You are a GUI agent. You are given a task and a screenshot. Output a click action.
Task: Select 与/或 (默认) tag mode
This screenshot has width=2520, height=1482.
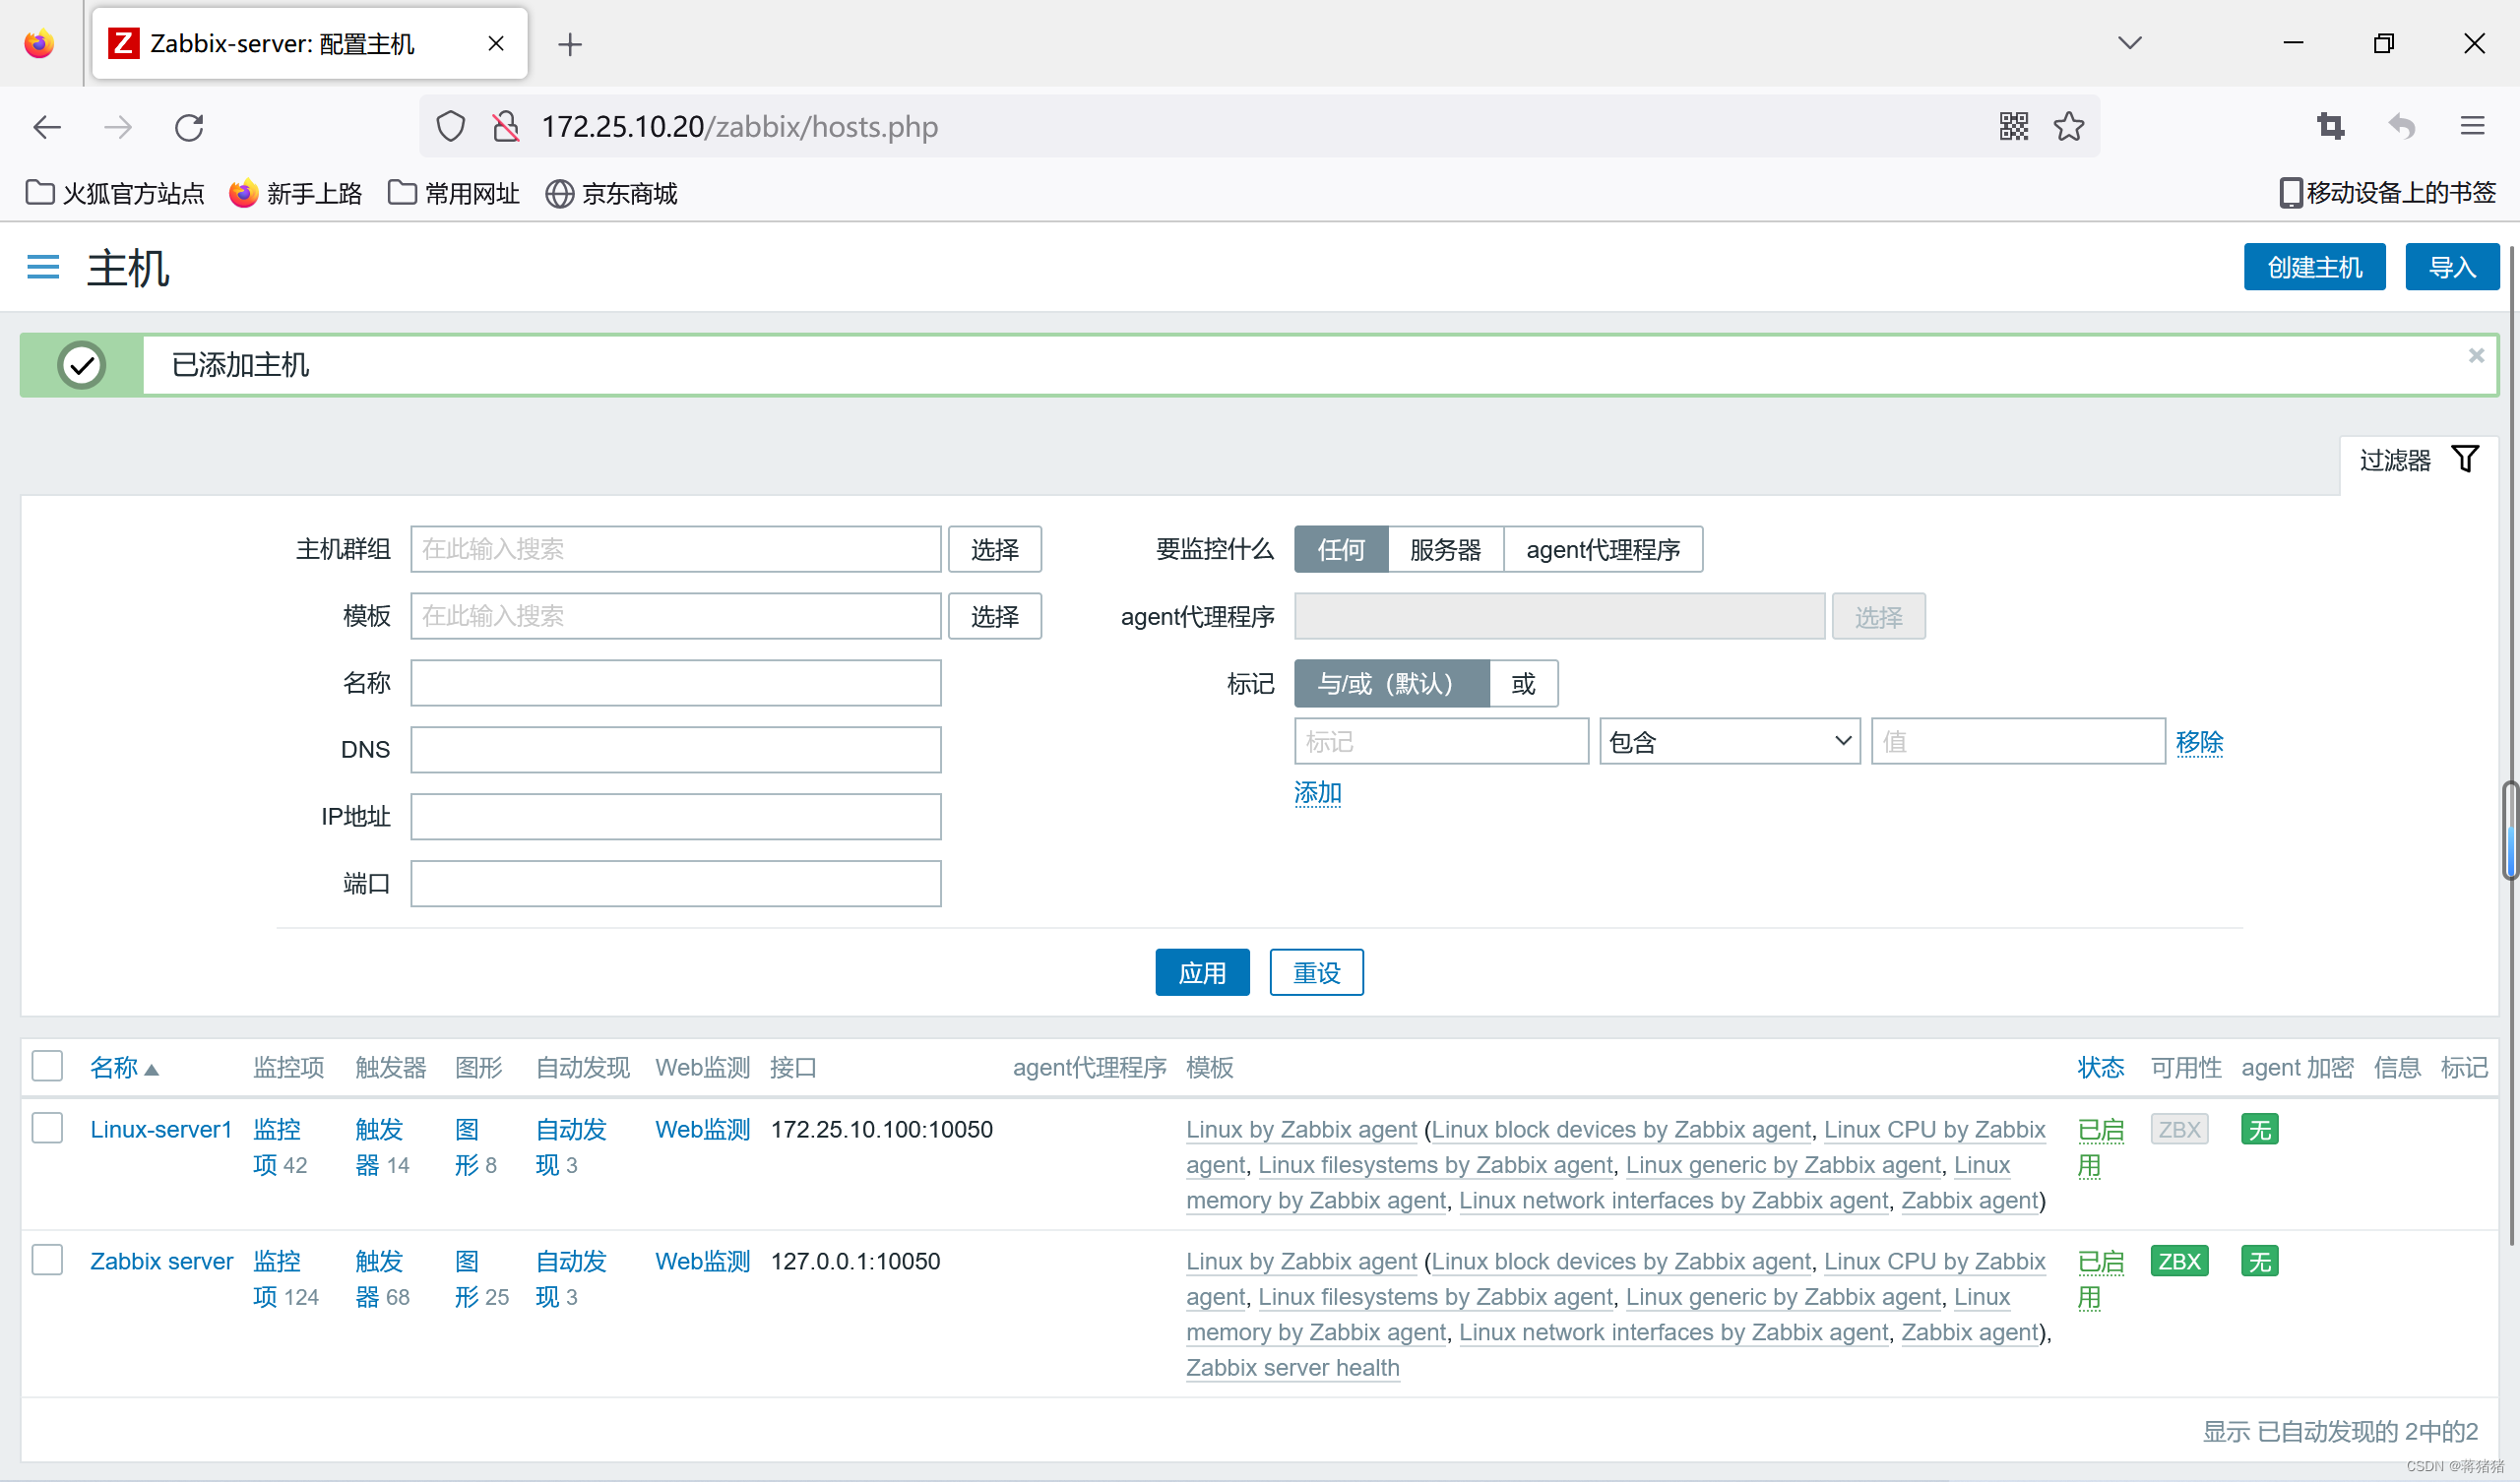click(x=1392, y=683)
